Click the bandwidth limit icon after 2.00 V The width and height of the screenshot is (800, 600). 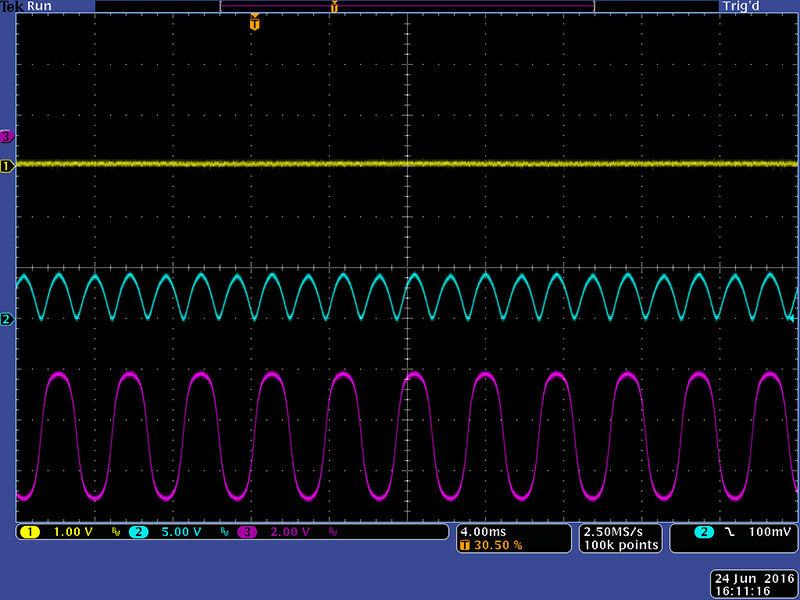(333, 533)
